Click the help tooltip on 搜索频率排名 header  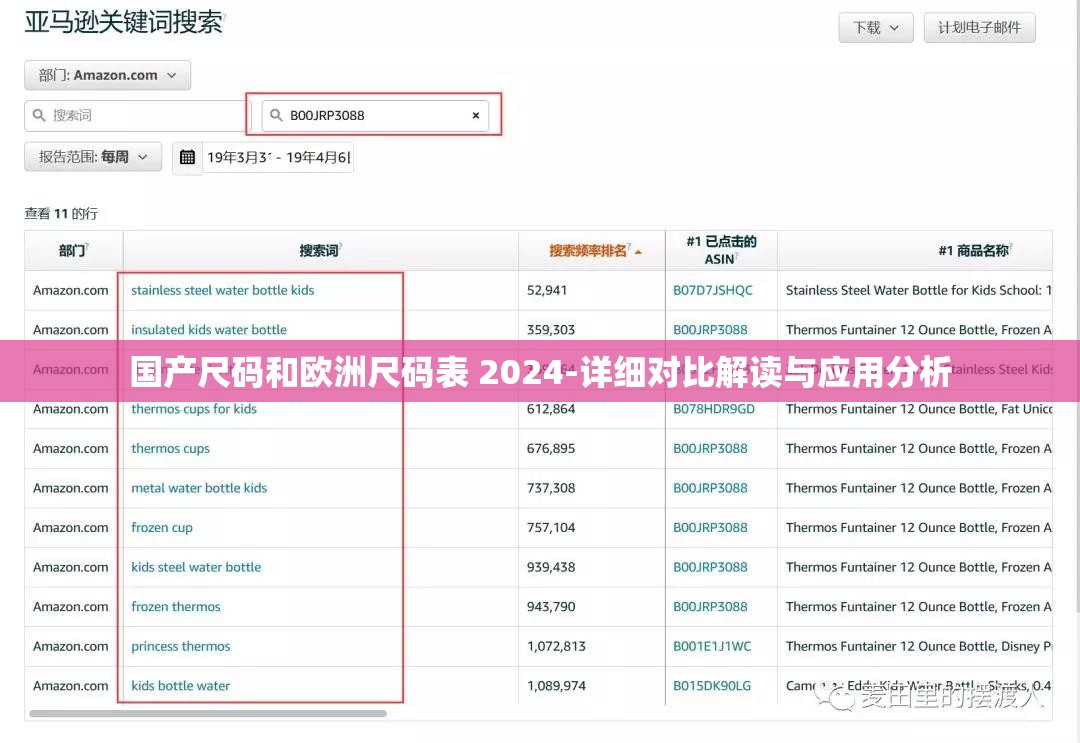tap(627, 245)
